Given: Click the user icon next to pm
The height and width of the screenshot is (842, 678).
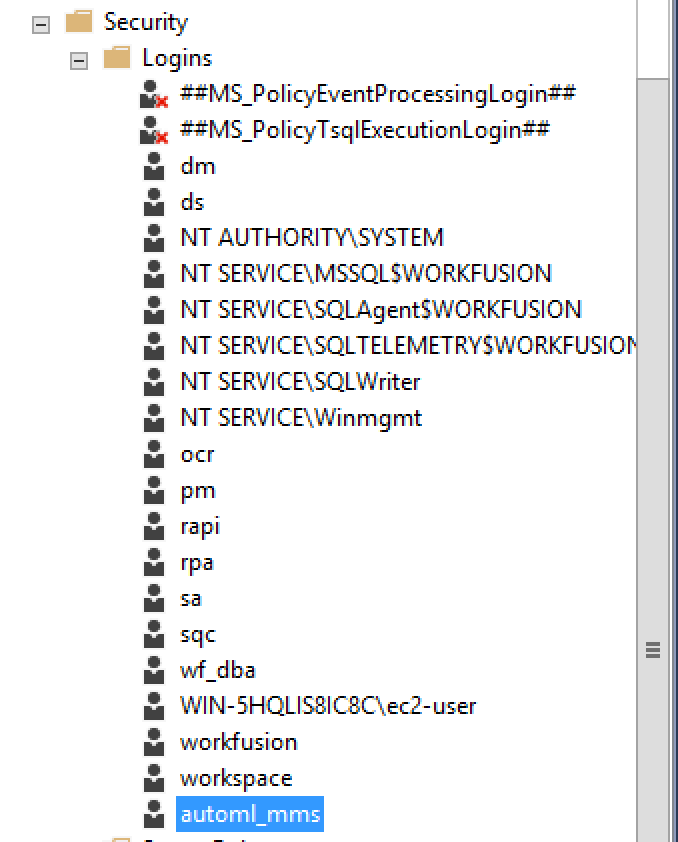Looking at the screenshot, I should point(154,490).
